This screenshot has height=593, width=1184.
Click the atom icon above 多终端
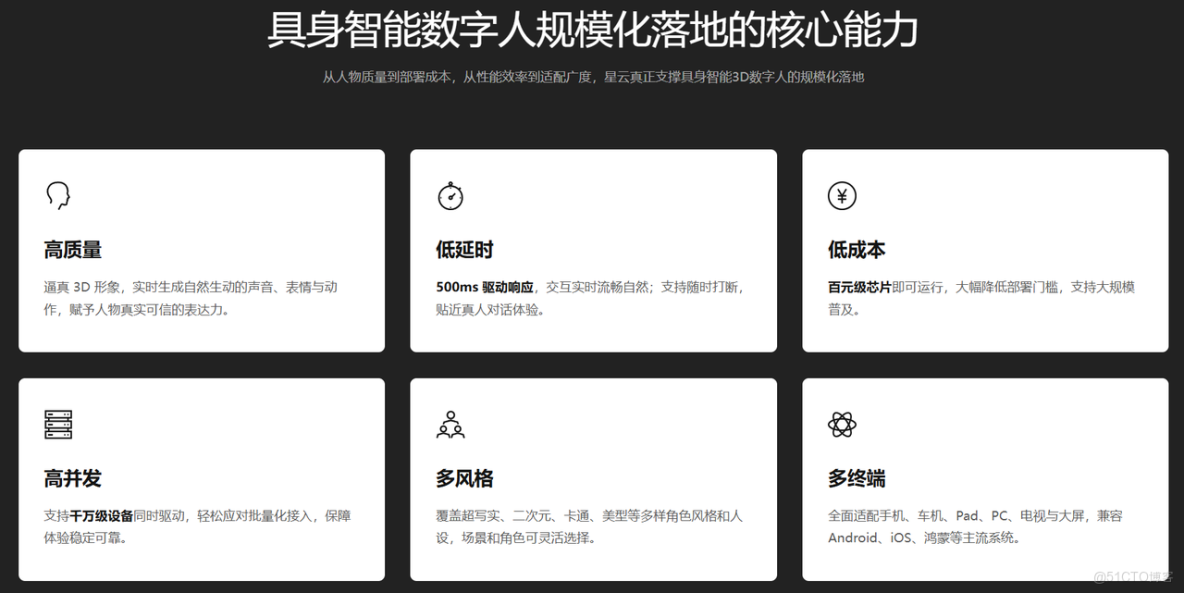pos(842,424)
